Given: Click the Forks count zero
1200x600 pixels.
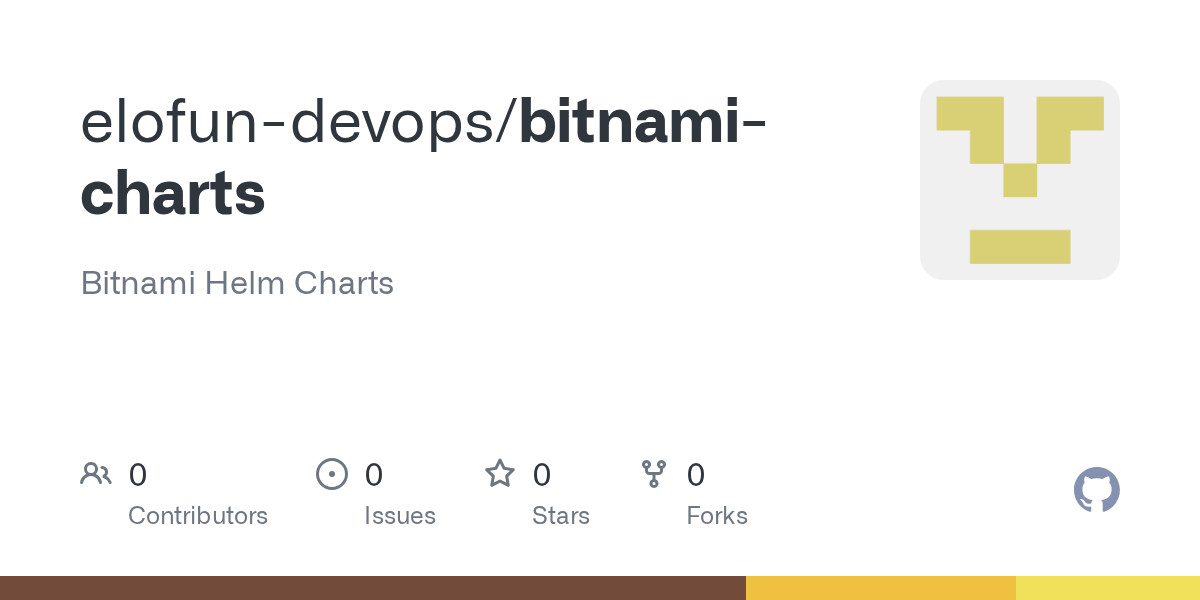Looking at the screenshot, I should tap(696, 475).
